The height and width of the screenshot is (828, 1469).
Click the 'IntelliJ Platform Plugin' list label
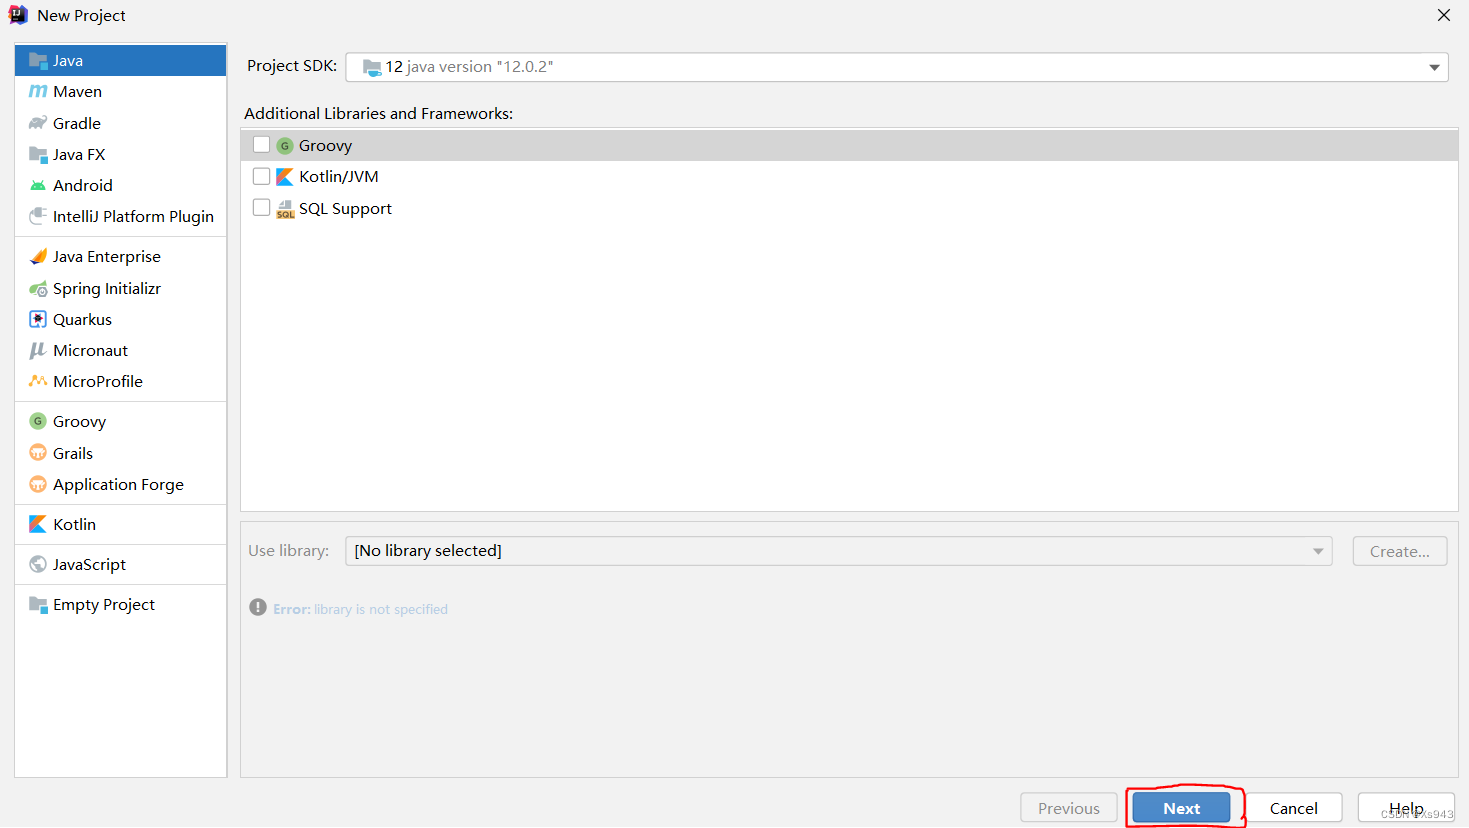[x=133, y=217]
